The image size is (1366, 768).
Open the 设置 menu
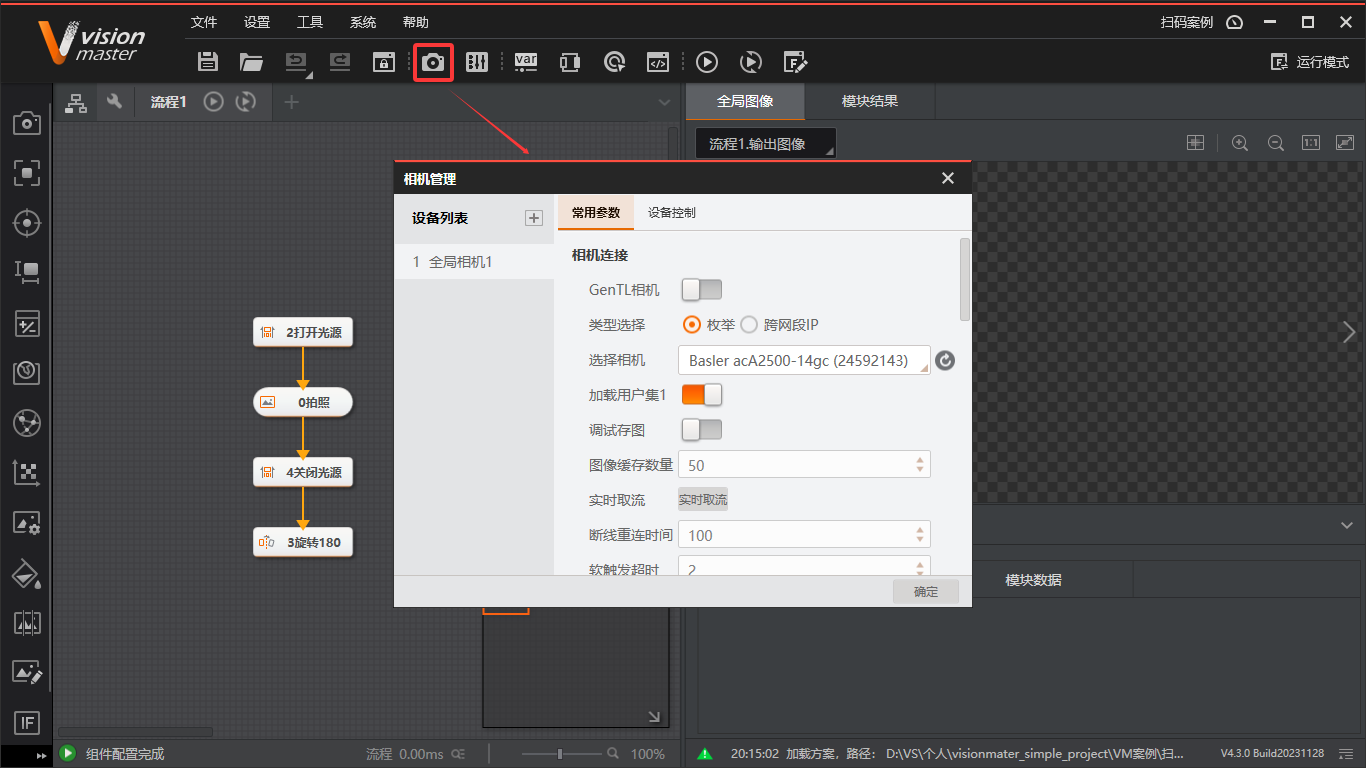(x=257, y=22)
